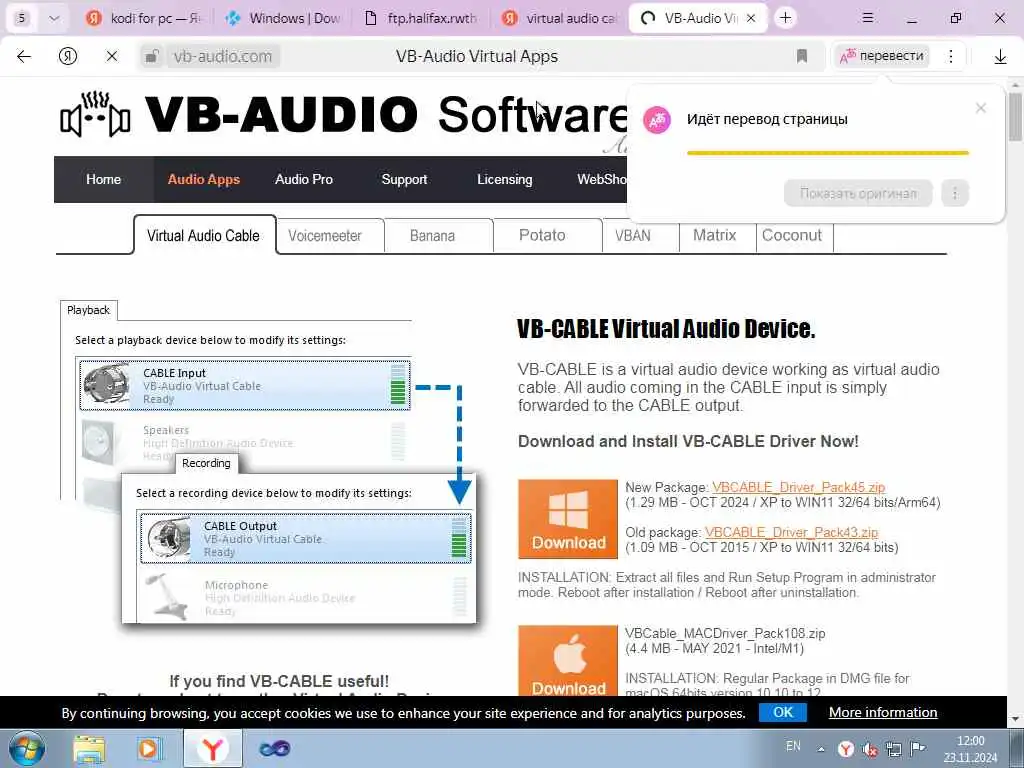Close the VB-Audio Virtual Apps tab
Image resolution: width=1024 pixels, height=768 pixels.
(751, 18)
